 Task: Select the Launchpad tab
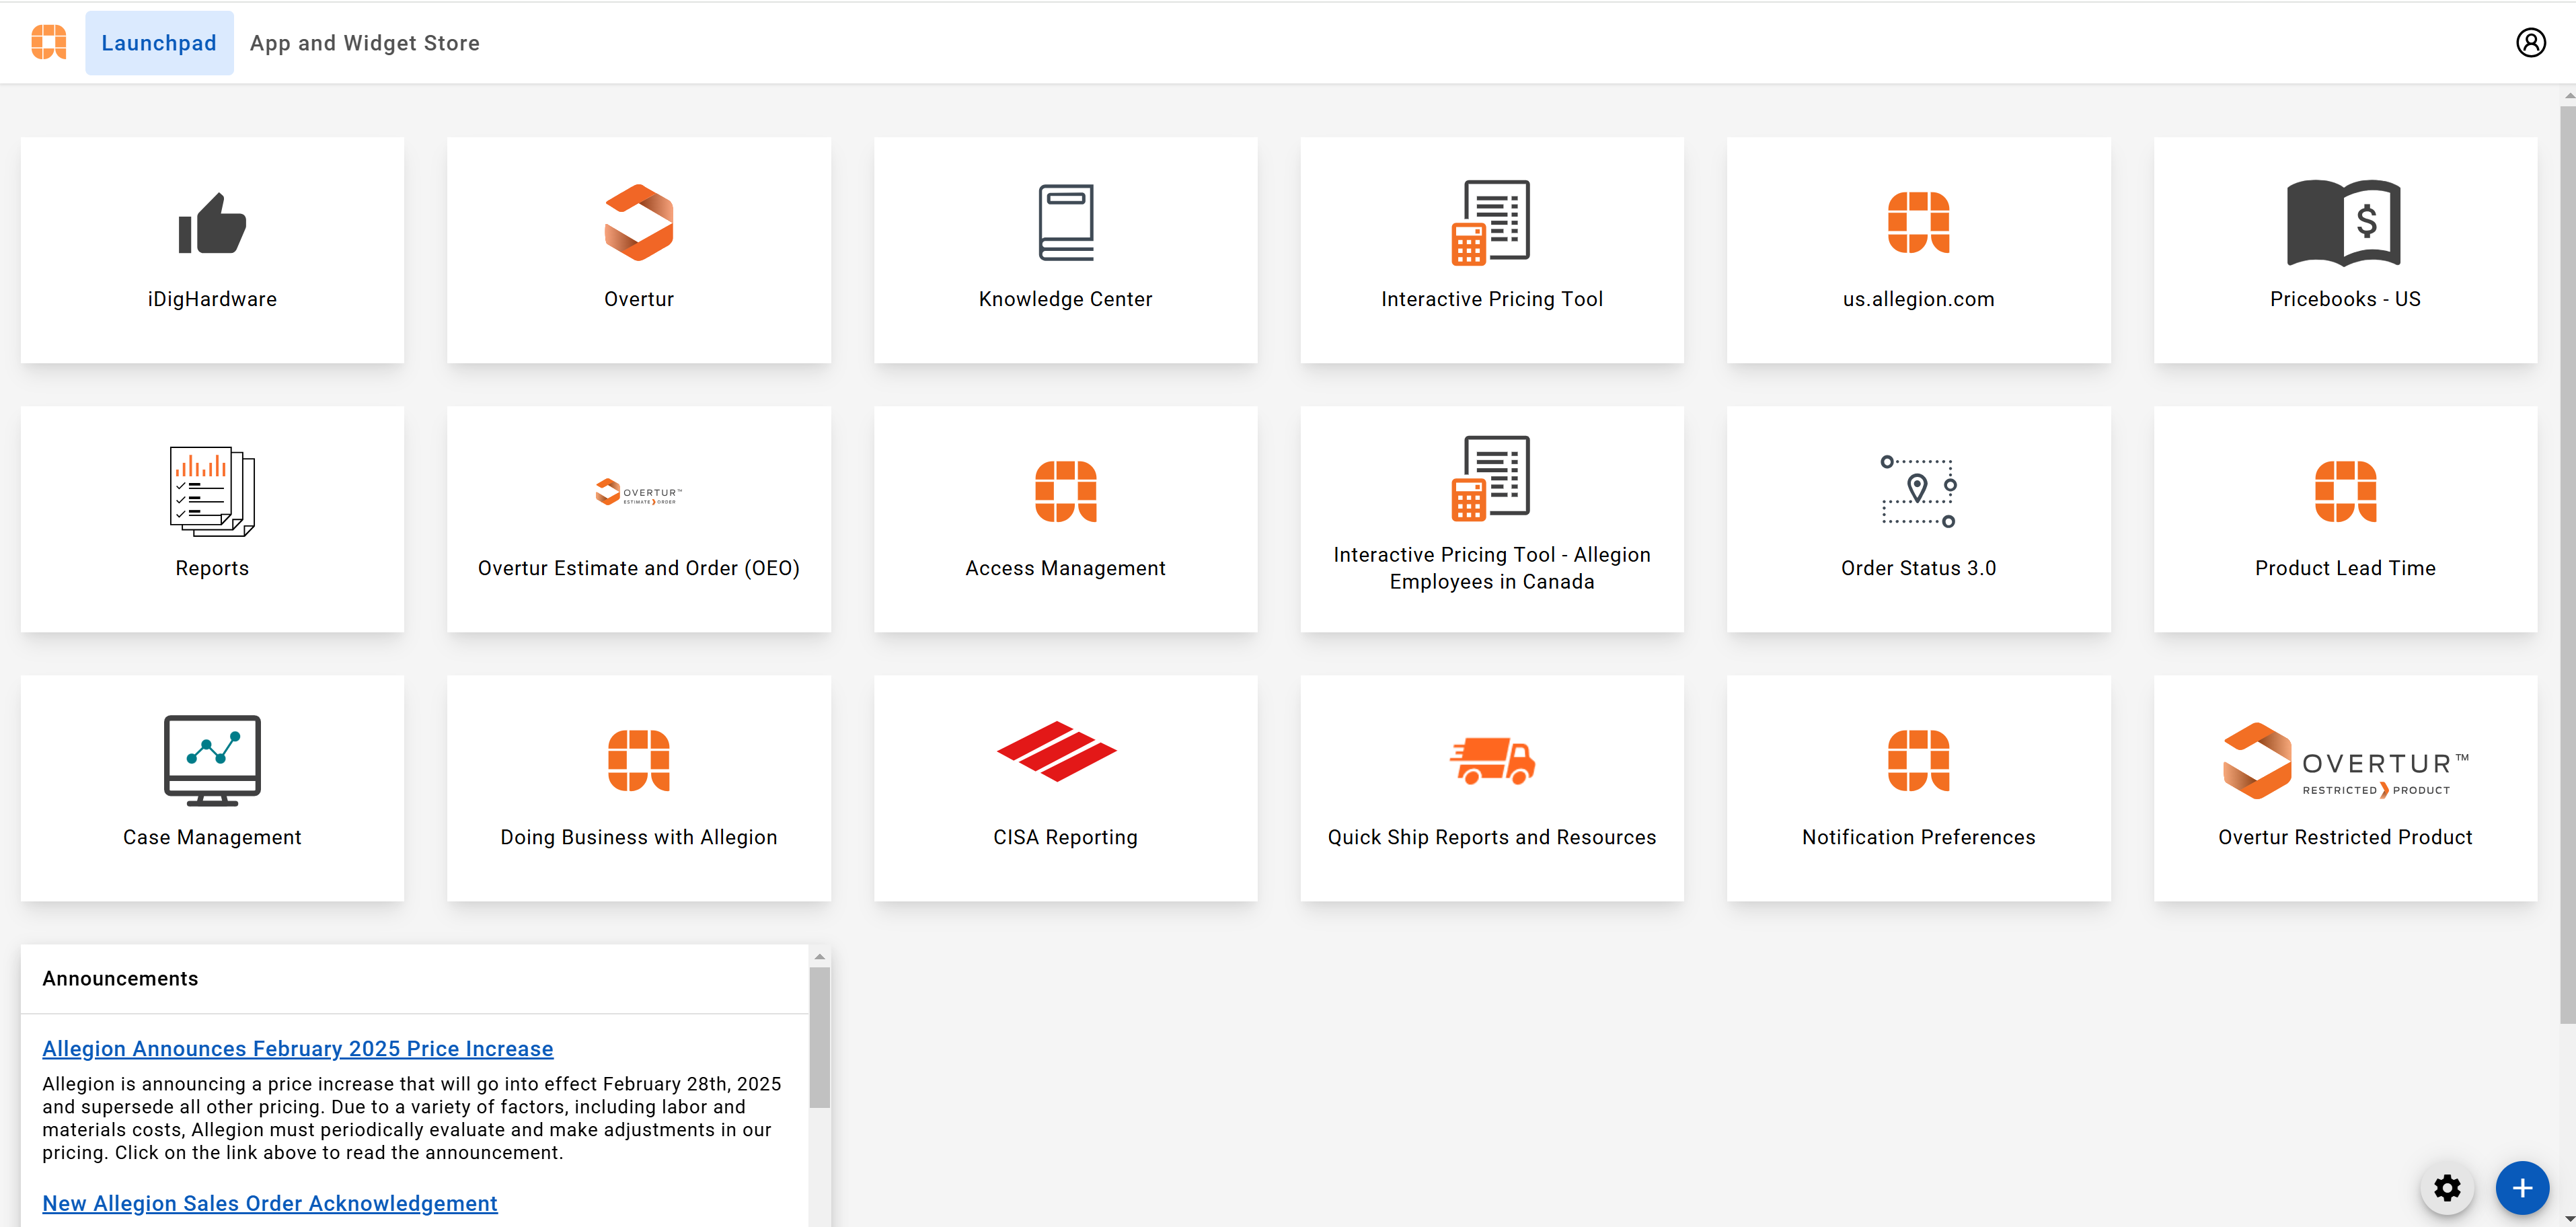159,43
